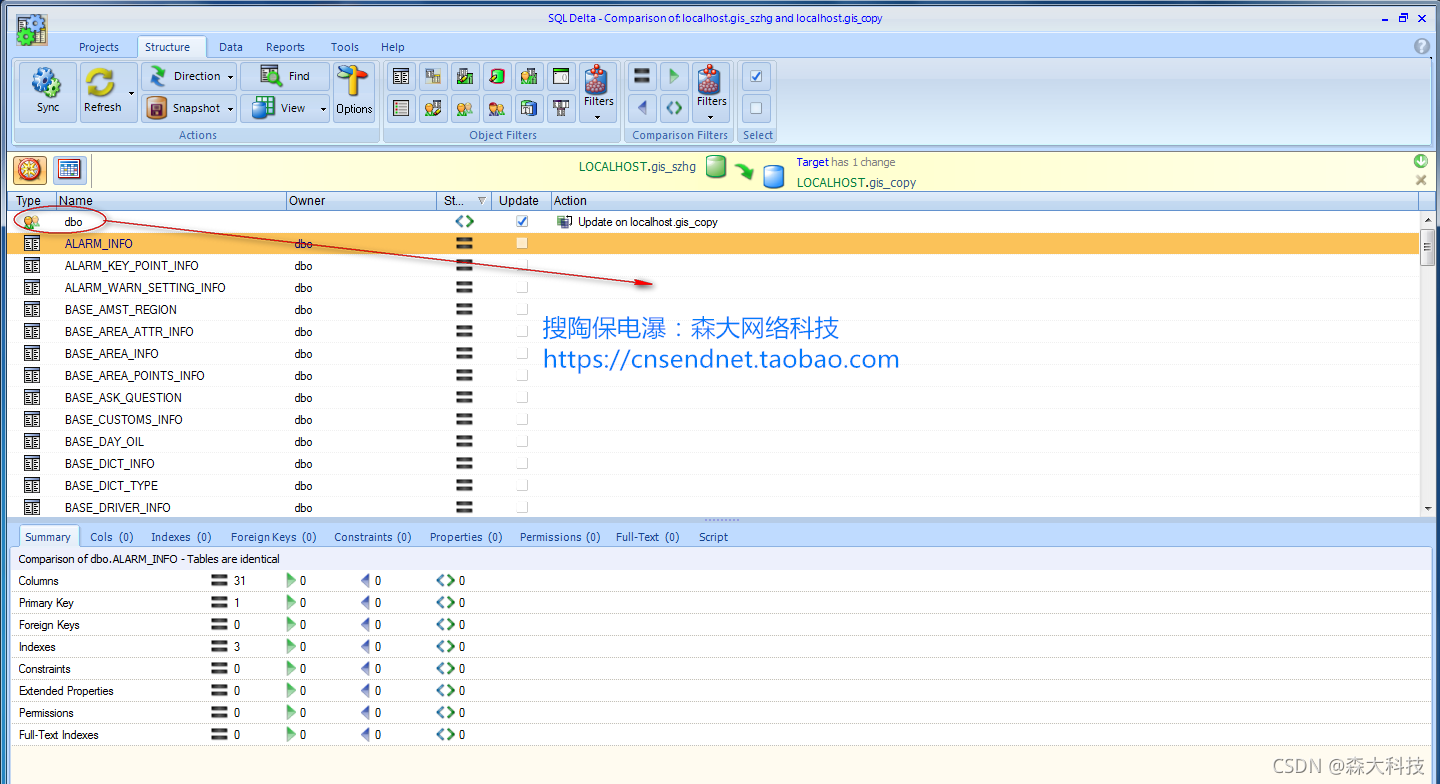Sort by the Name column header
The height and width of the screenshot is (784, 1440).
[x=171, y=200]
